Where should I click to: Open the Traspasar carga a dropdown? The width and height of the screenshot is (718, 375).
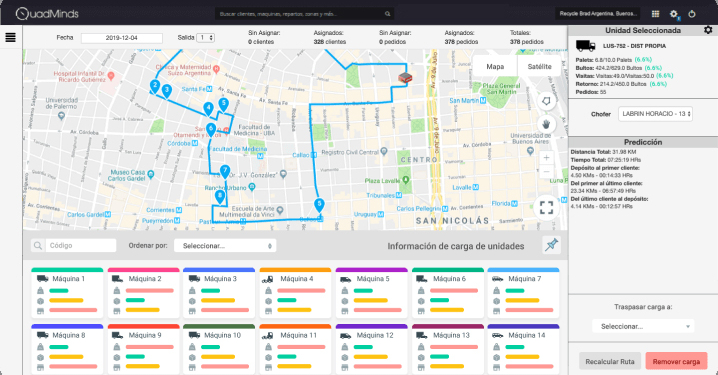coord(643,326)
